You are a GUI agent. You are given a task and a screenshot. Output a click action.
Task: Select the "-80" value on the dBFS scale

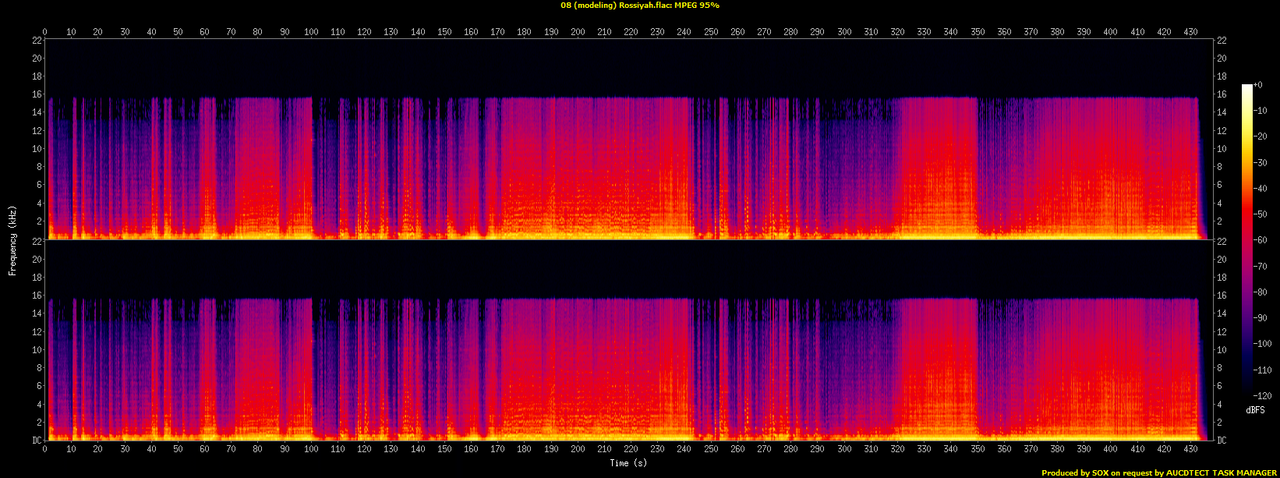click(x=1262, y=292)
